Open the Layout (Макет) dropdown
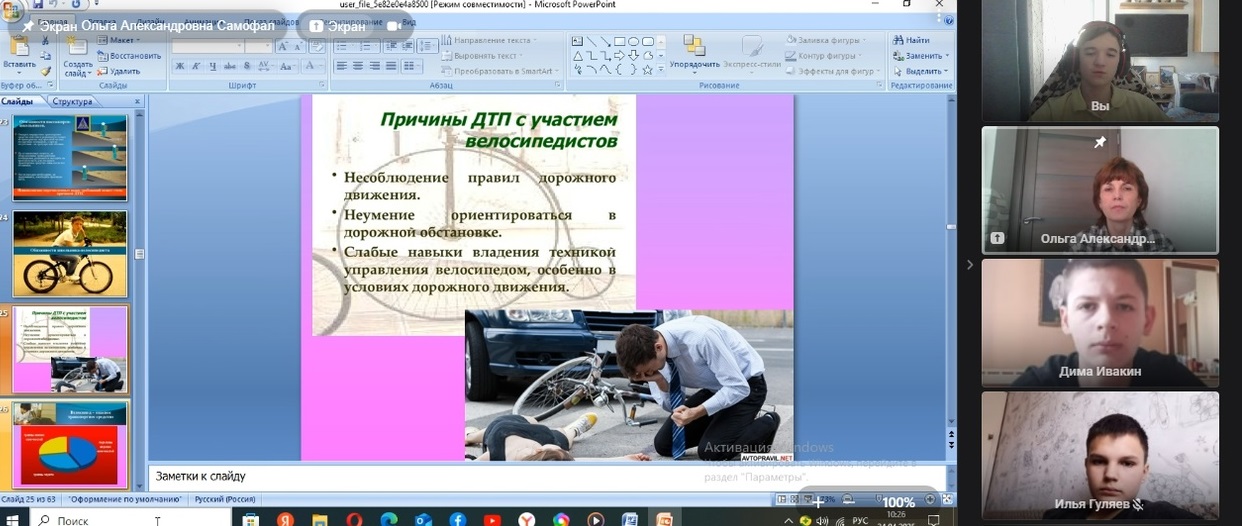The image size is (1242, 526). coord(121,40)
